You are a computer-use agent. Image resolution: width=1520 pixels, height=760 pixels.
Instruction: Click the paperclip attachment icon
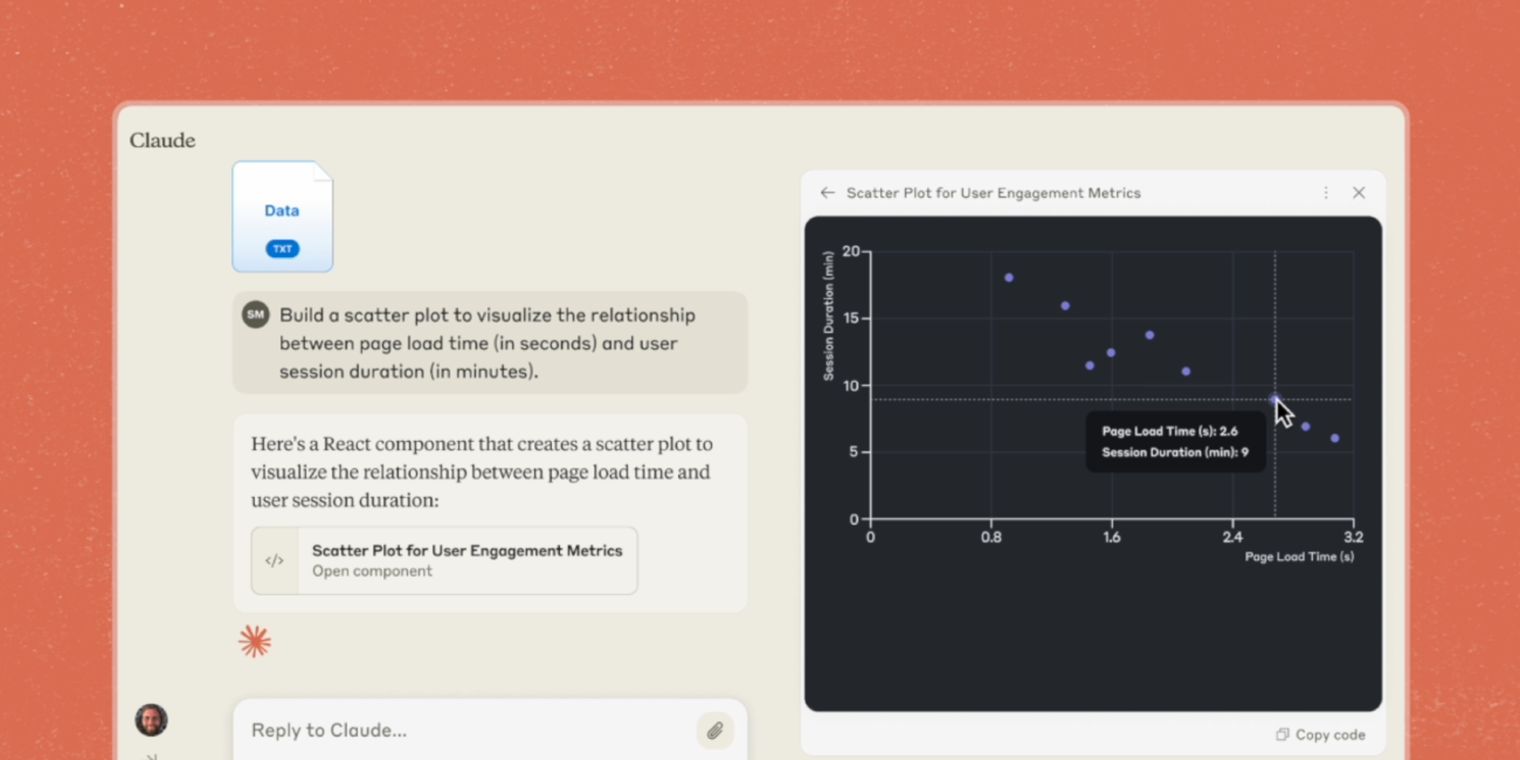[x=715, y=731]
